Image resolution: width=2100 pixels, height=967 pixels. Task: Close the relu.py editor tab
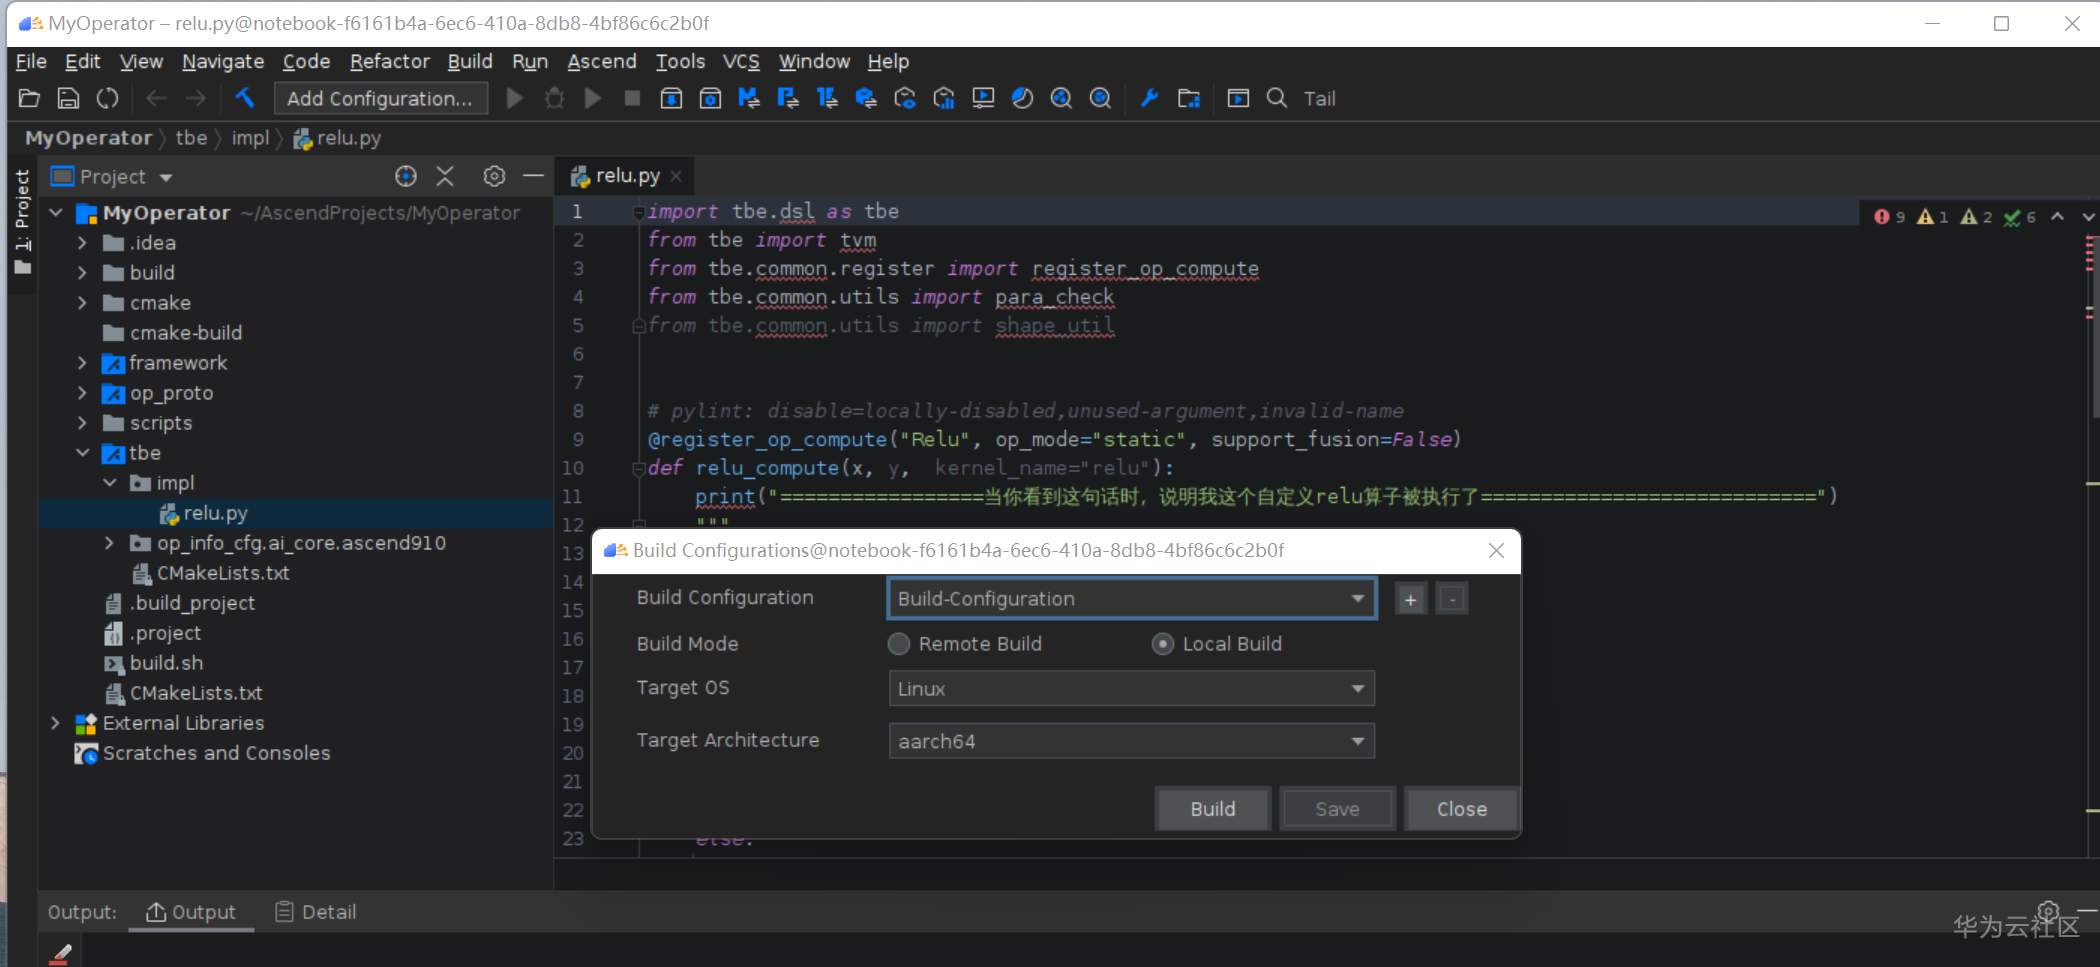coord(677,176)
